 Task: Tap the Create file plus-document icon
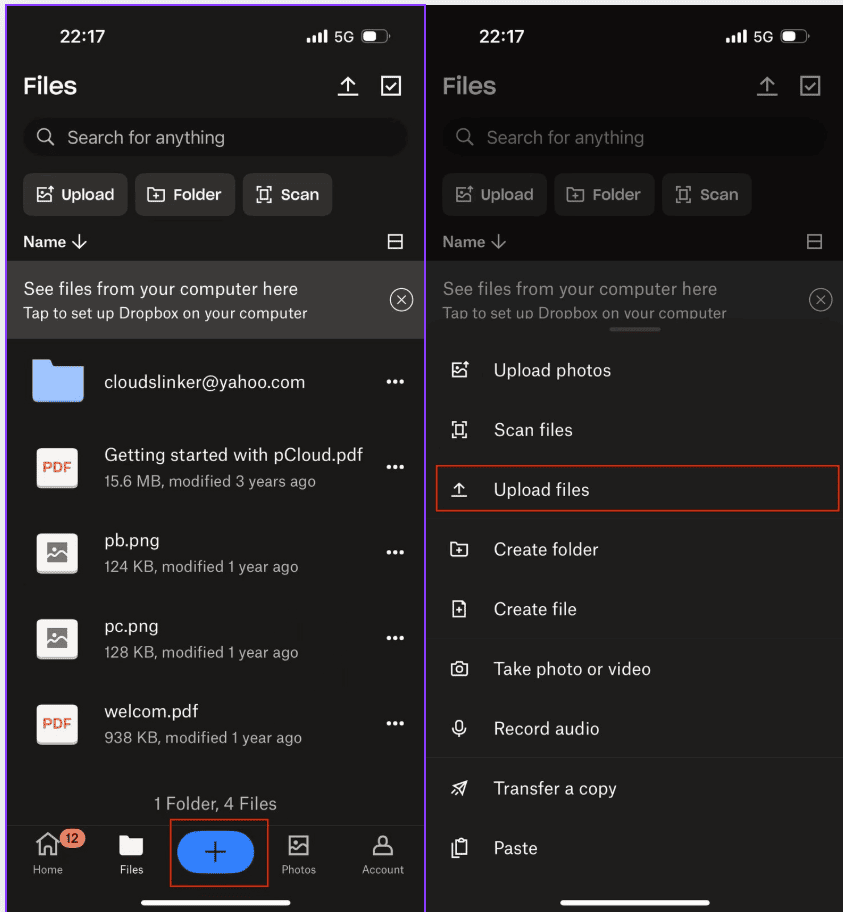point(460,609)
